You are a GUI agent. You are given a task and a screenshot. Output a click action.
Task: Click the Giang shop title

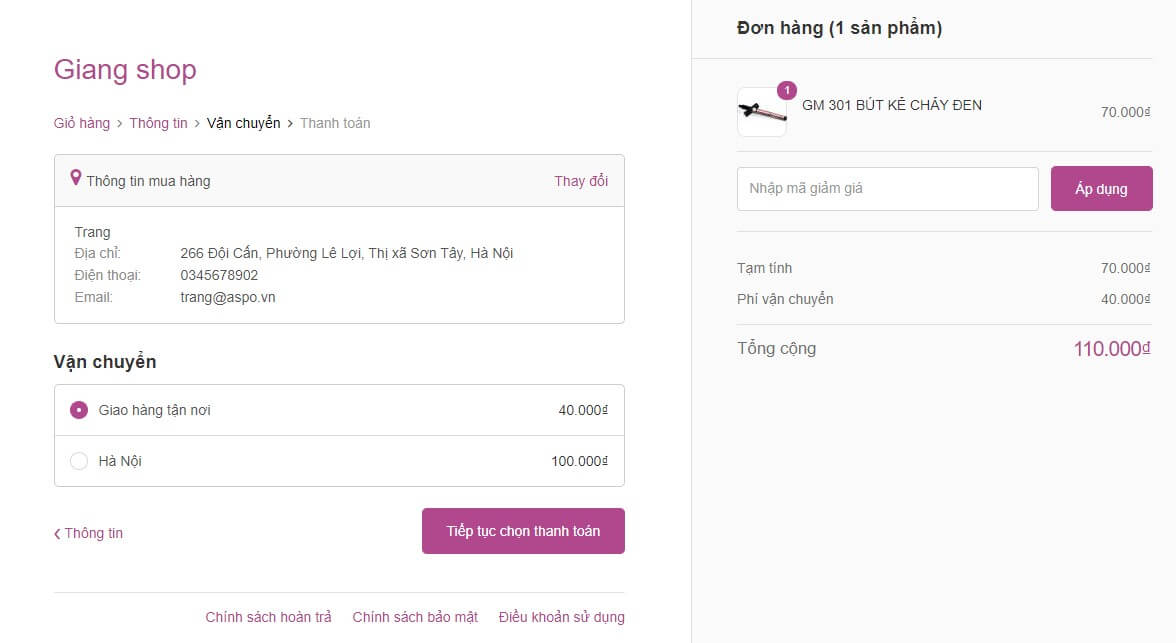point(125,70)
